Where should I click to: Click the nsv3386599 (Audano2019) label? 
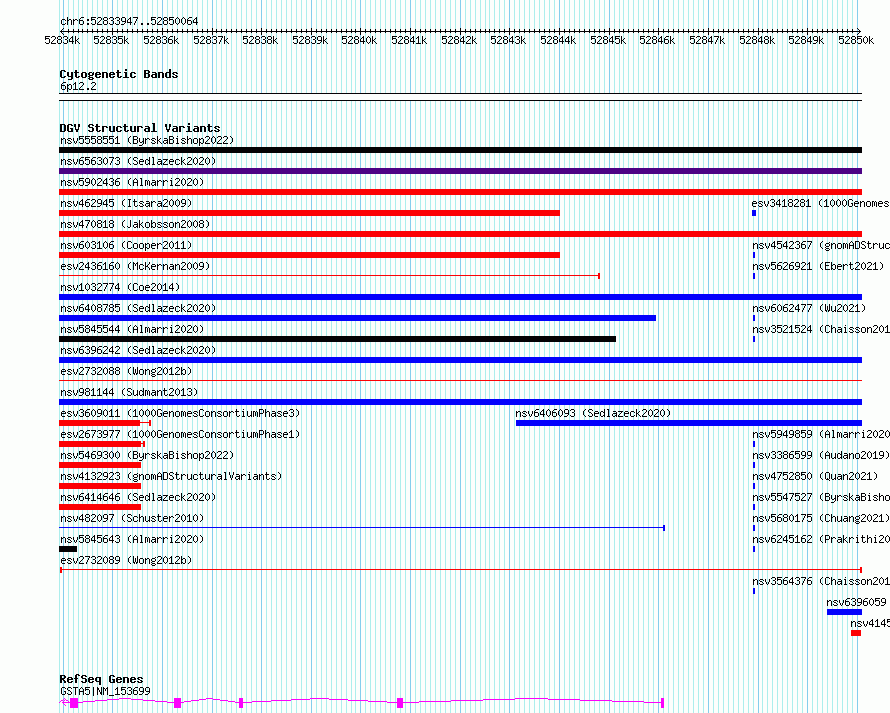tap(821, 455)
